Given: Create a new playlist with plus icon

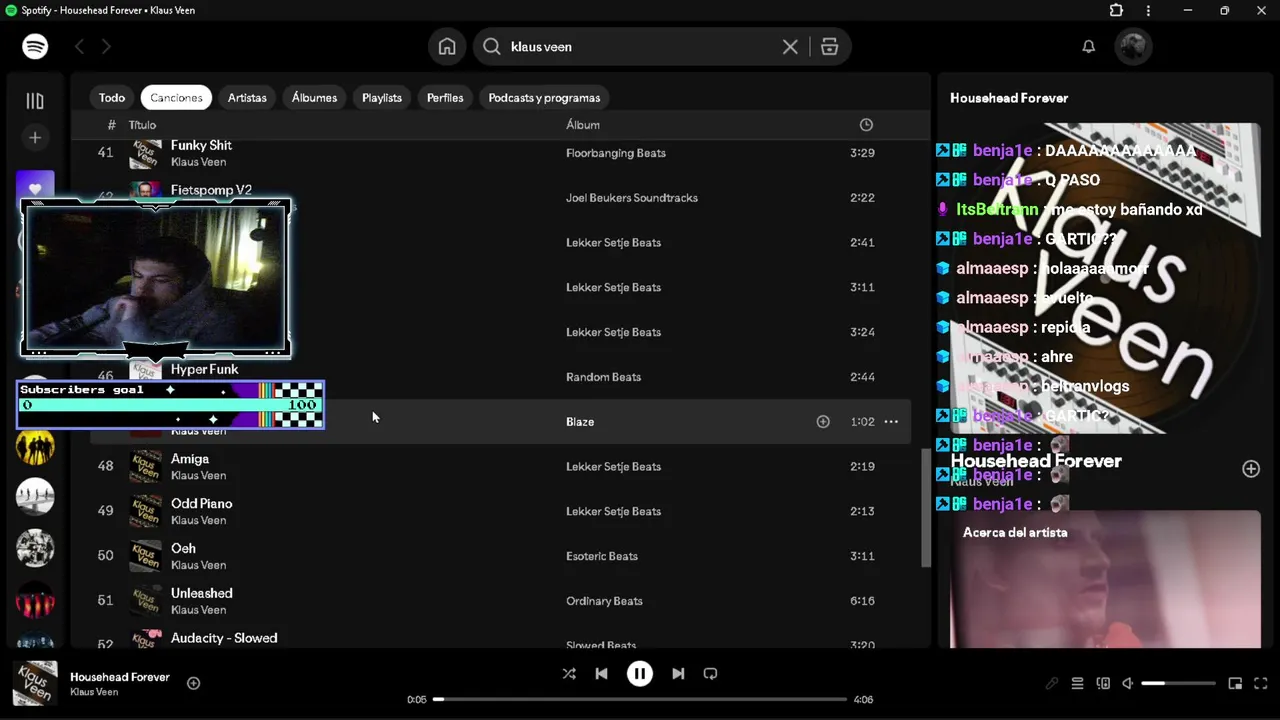Looking at the screenshot, I should click(x=35, y=137).
